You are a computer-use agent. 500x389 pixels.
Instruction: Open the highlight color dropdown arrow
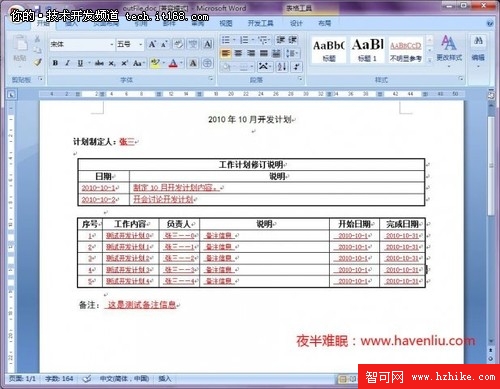pyautogui.click(x=164, y=63)
